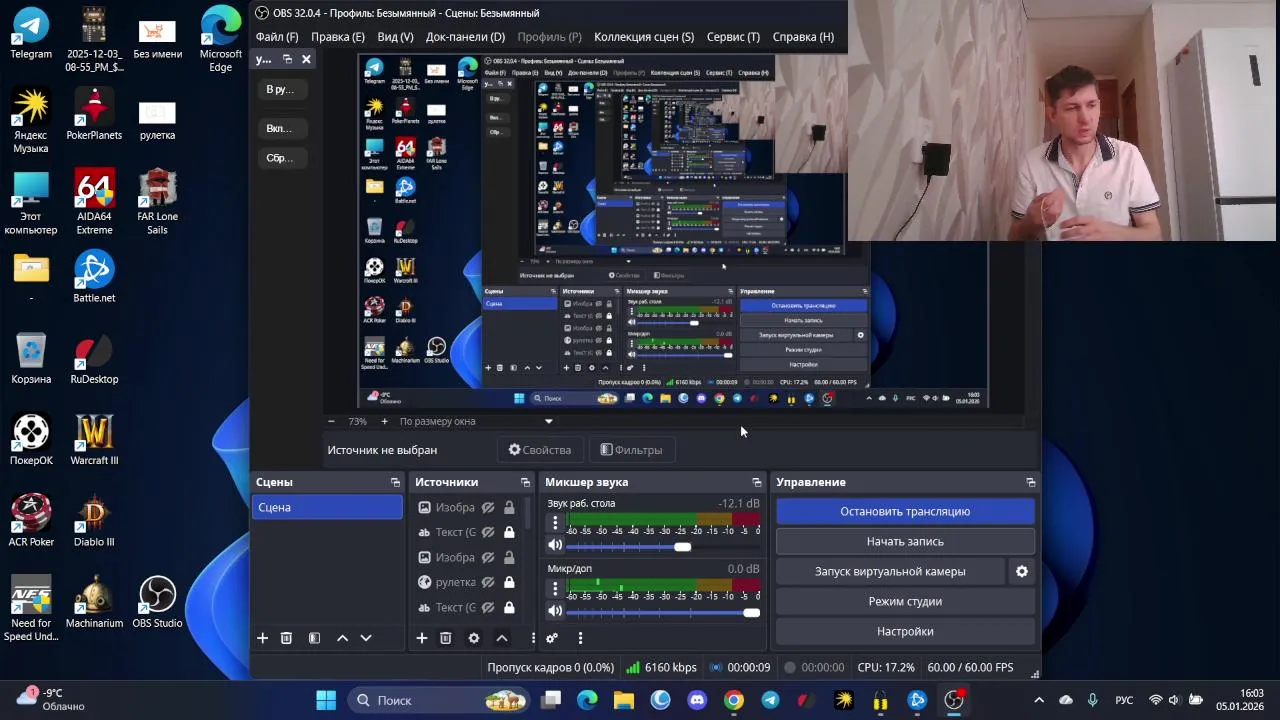Open scene filters icon in Сцены toolbar
This screenshot has height=720, width=1280.
tap(314, 638)
